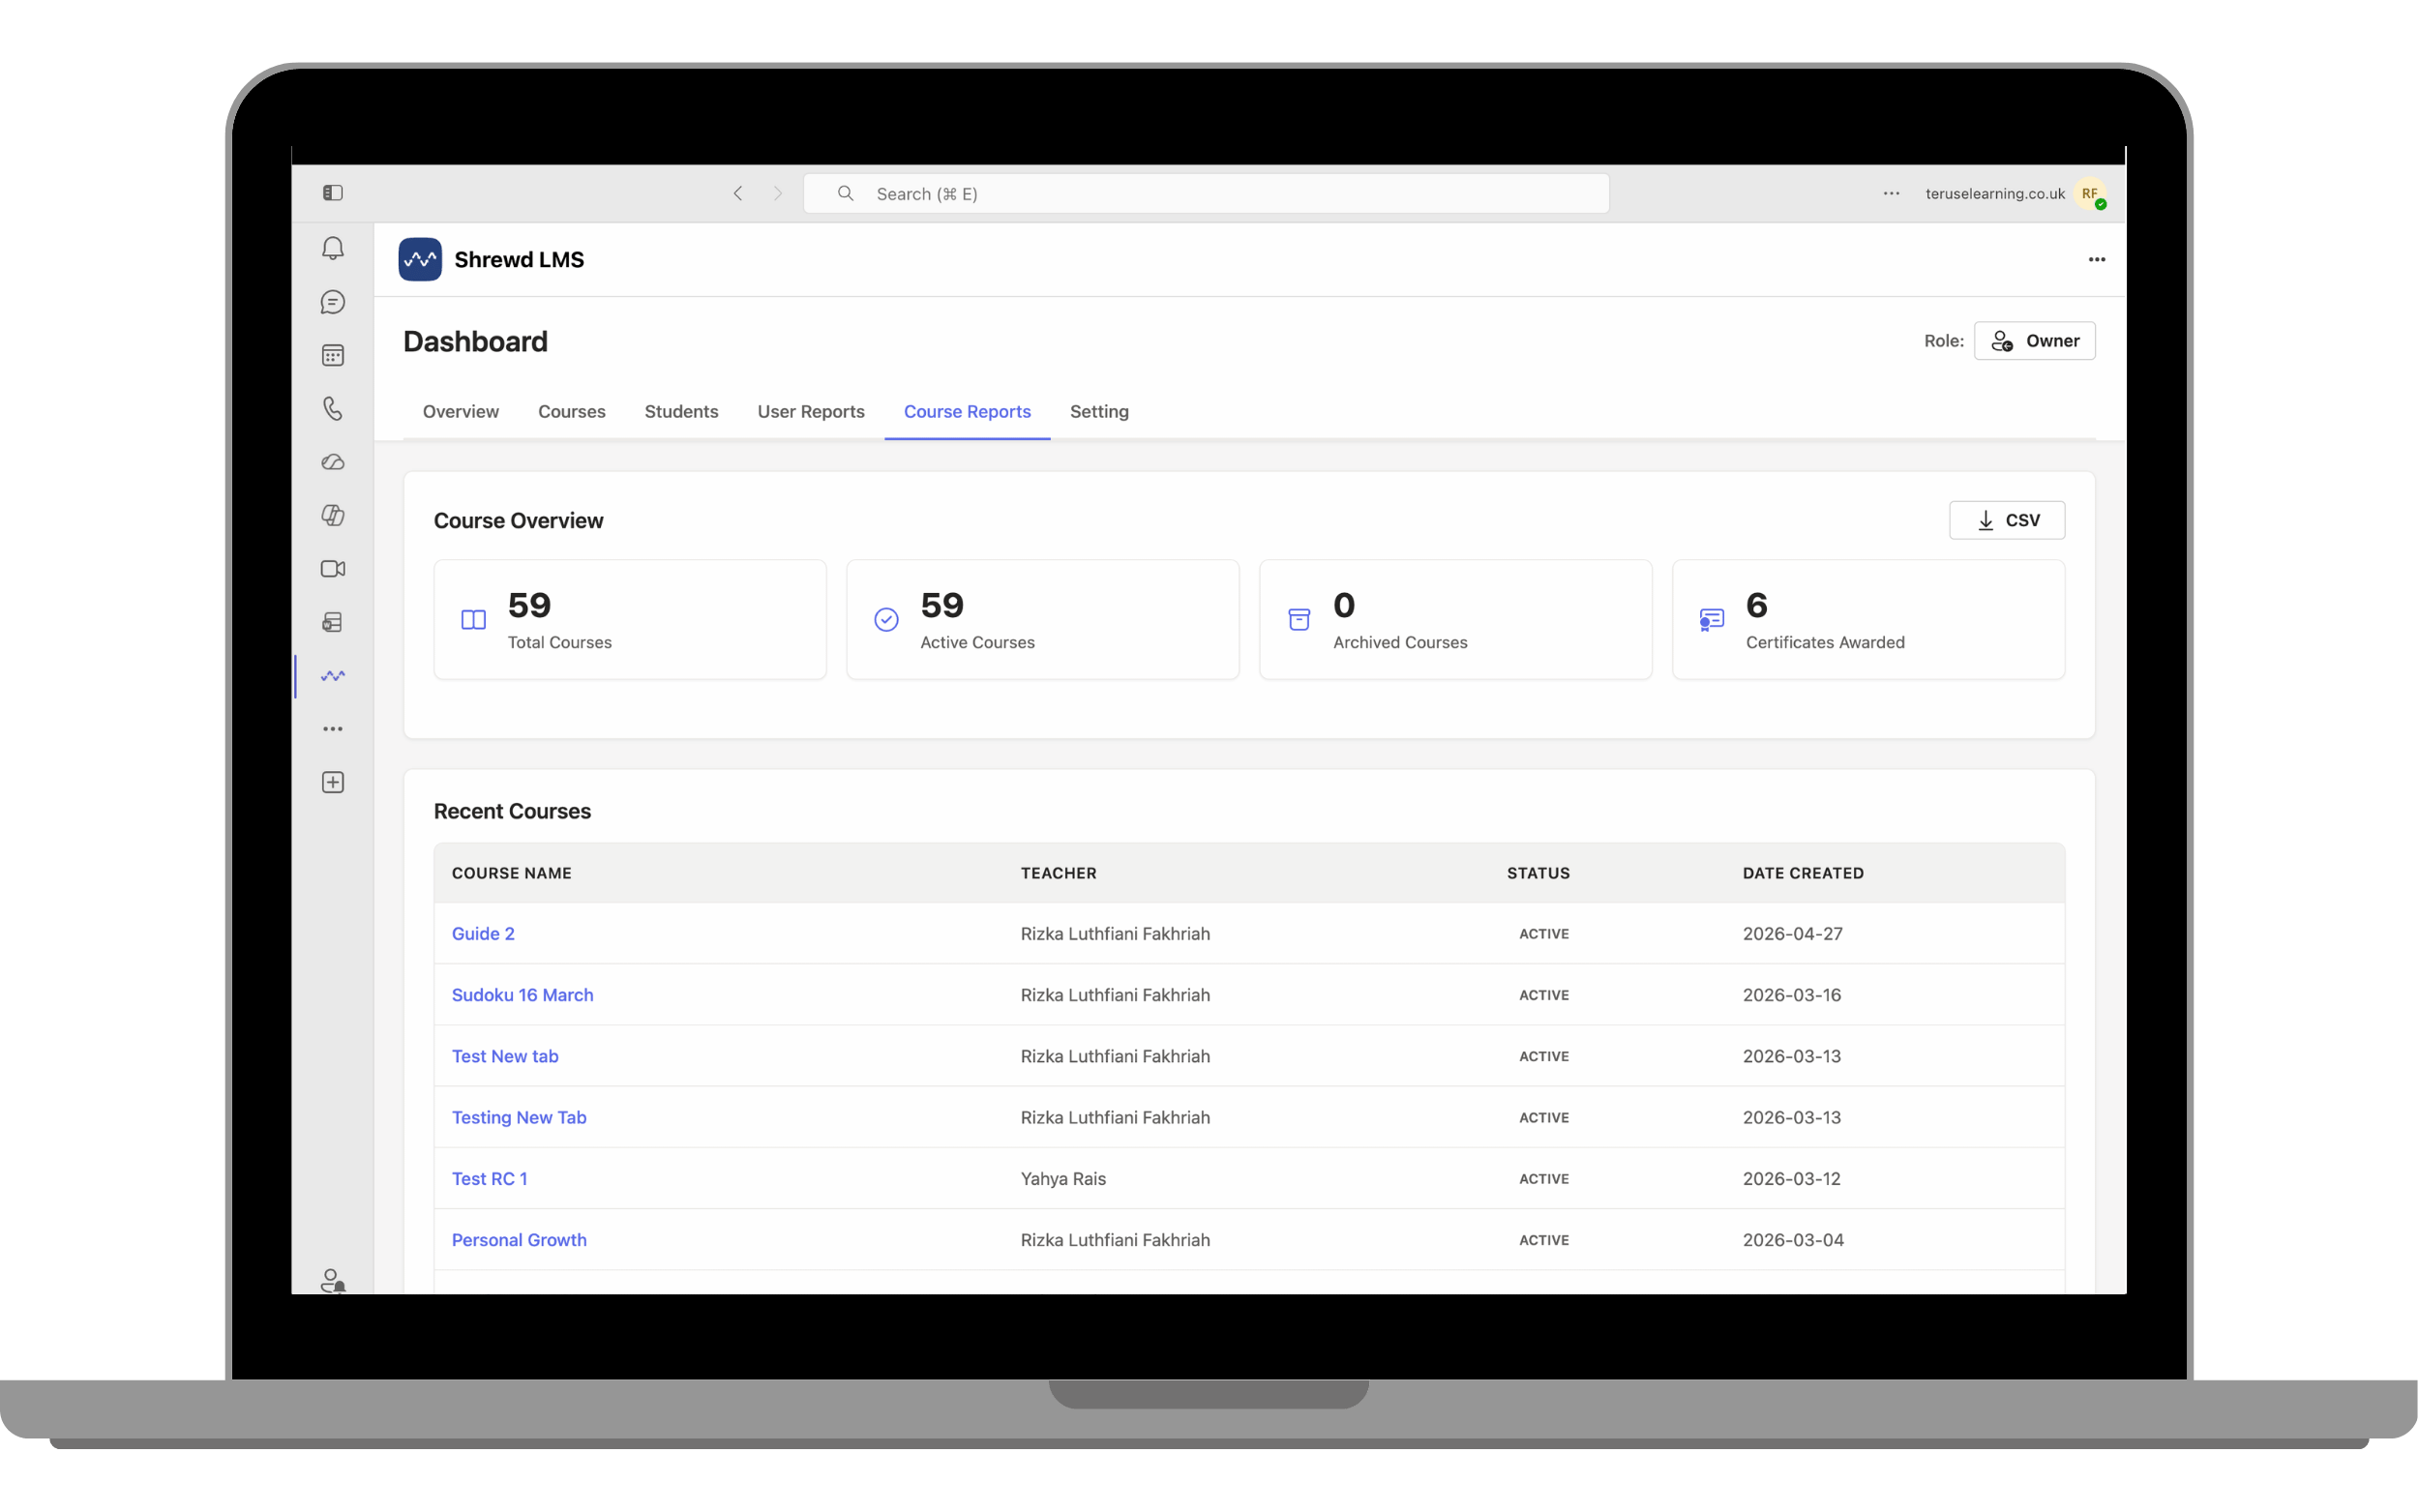The width and height of the screenshot is (2419, 1512).
Task: Click the Active Courses checkmark icon
Action: point(886,620)
